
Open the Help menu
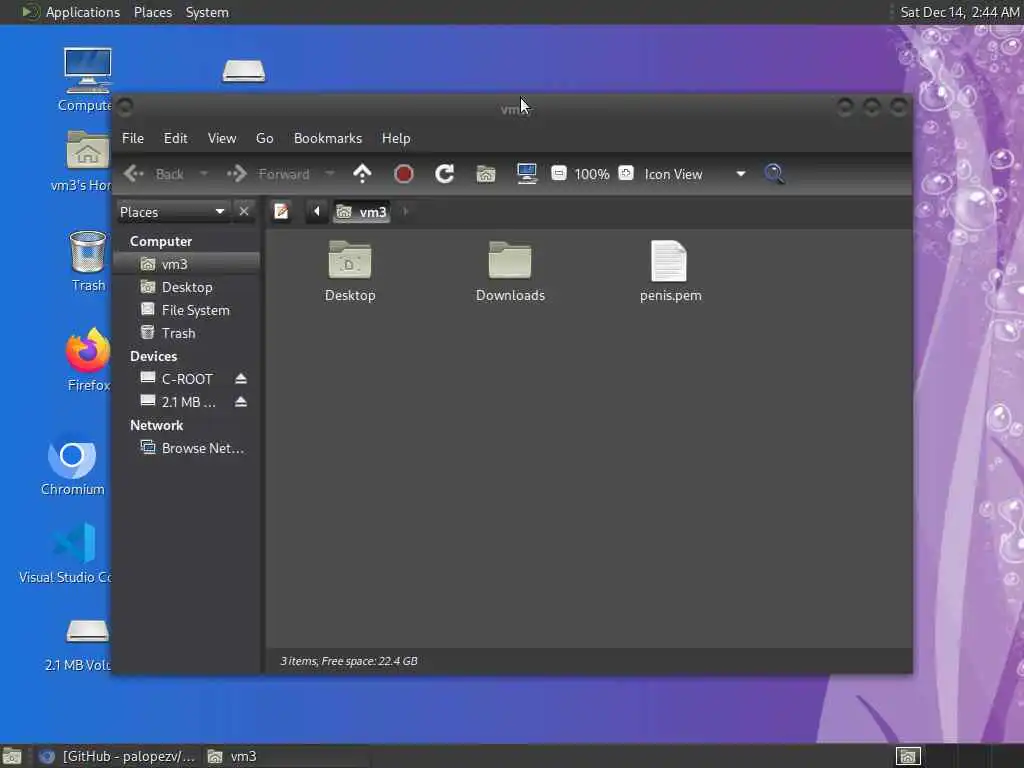(x=396, y=138)
